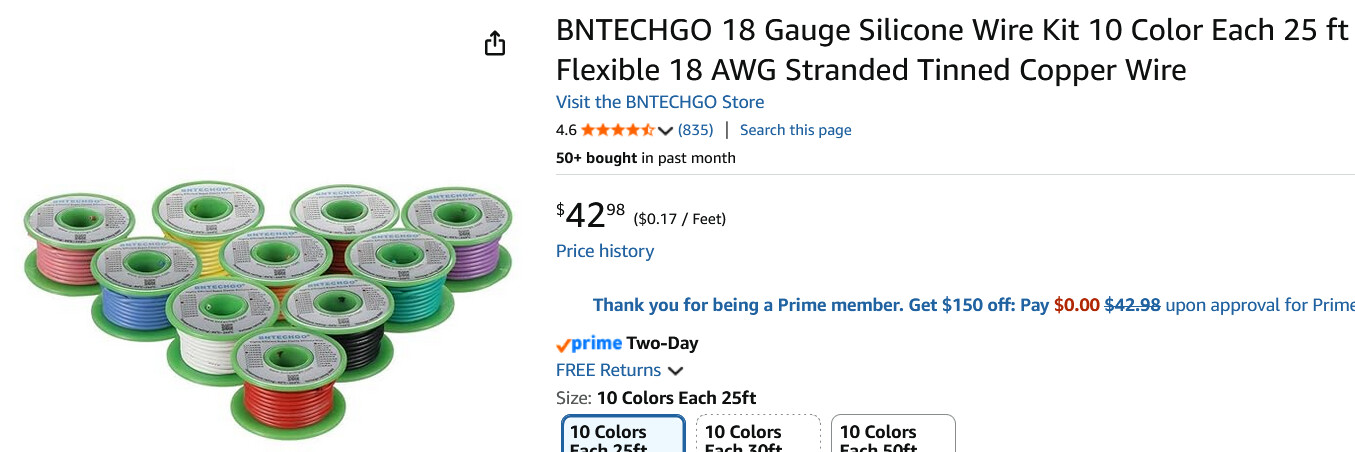Click the star rating icons

[617, 130]
